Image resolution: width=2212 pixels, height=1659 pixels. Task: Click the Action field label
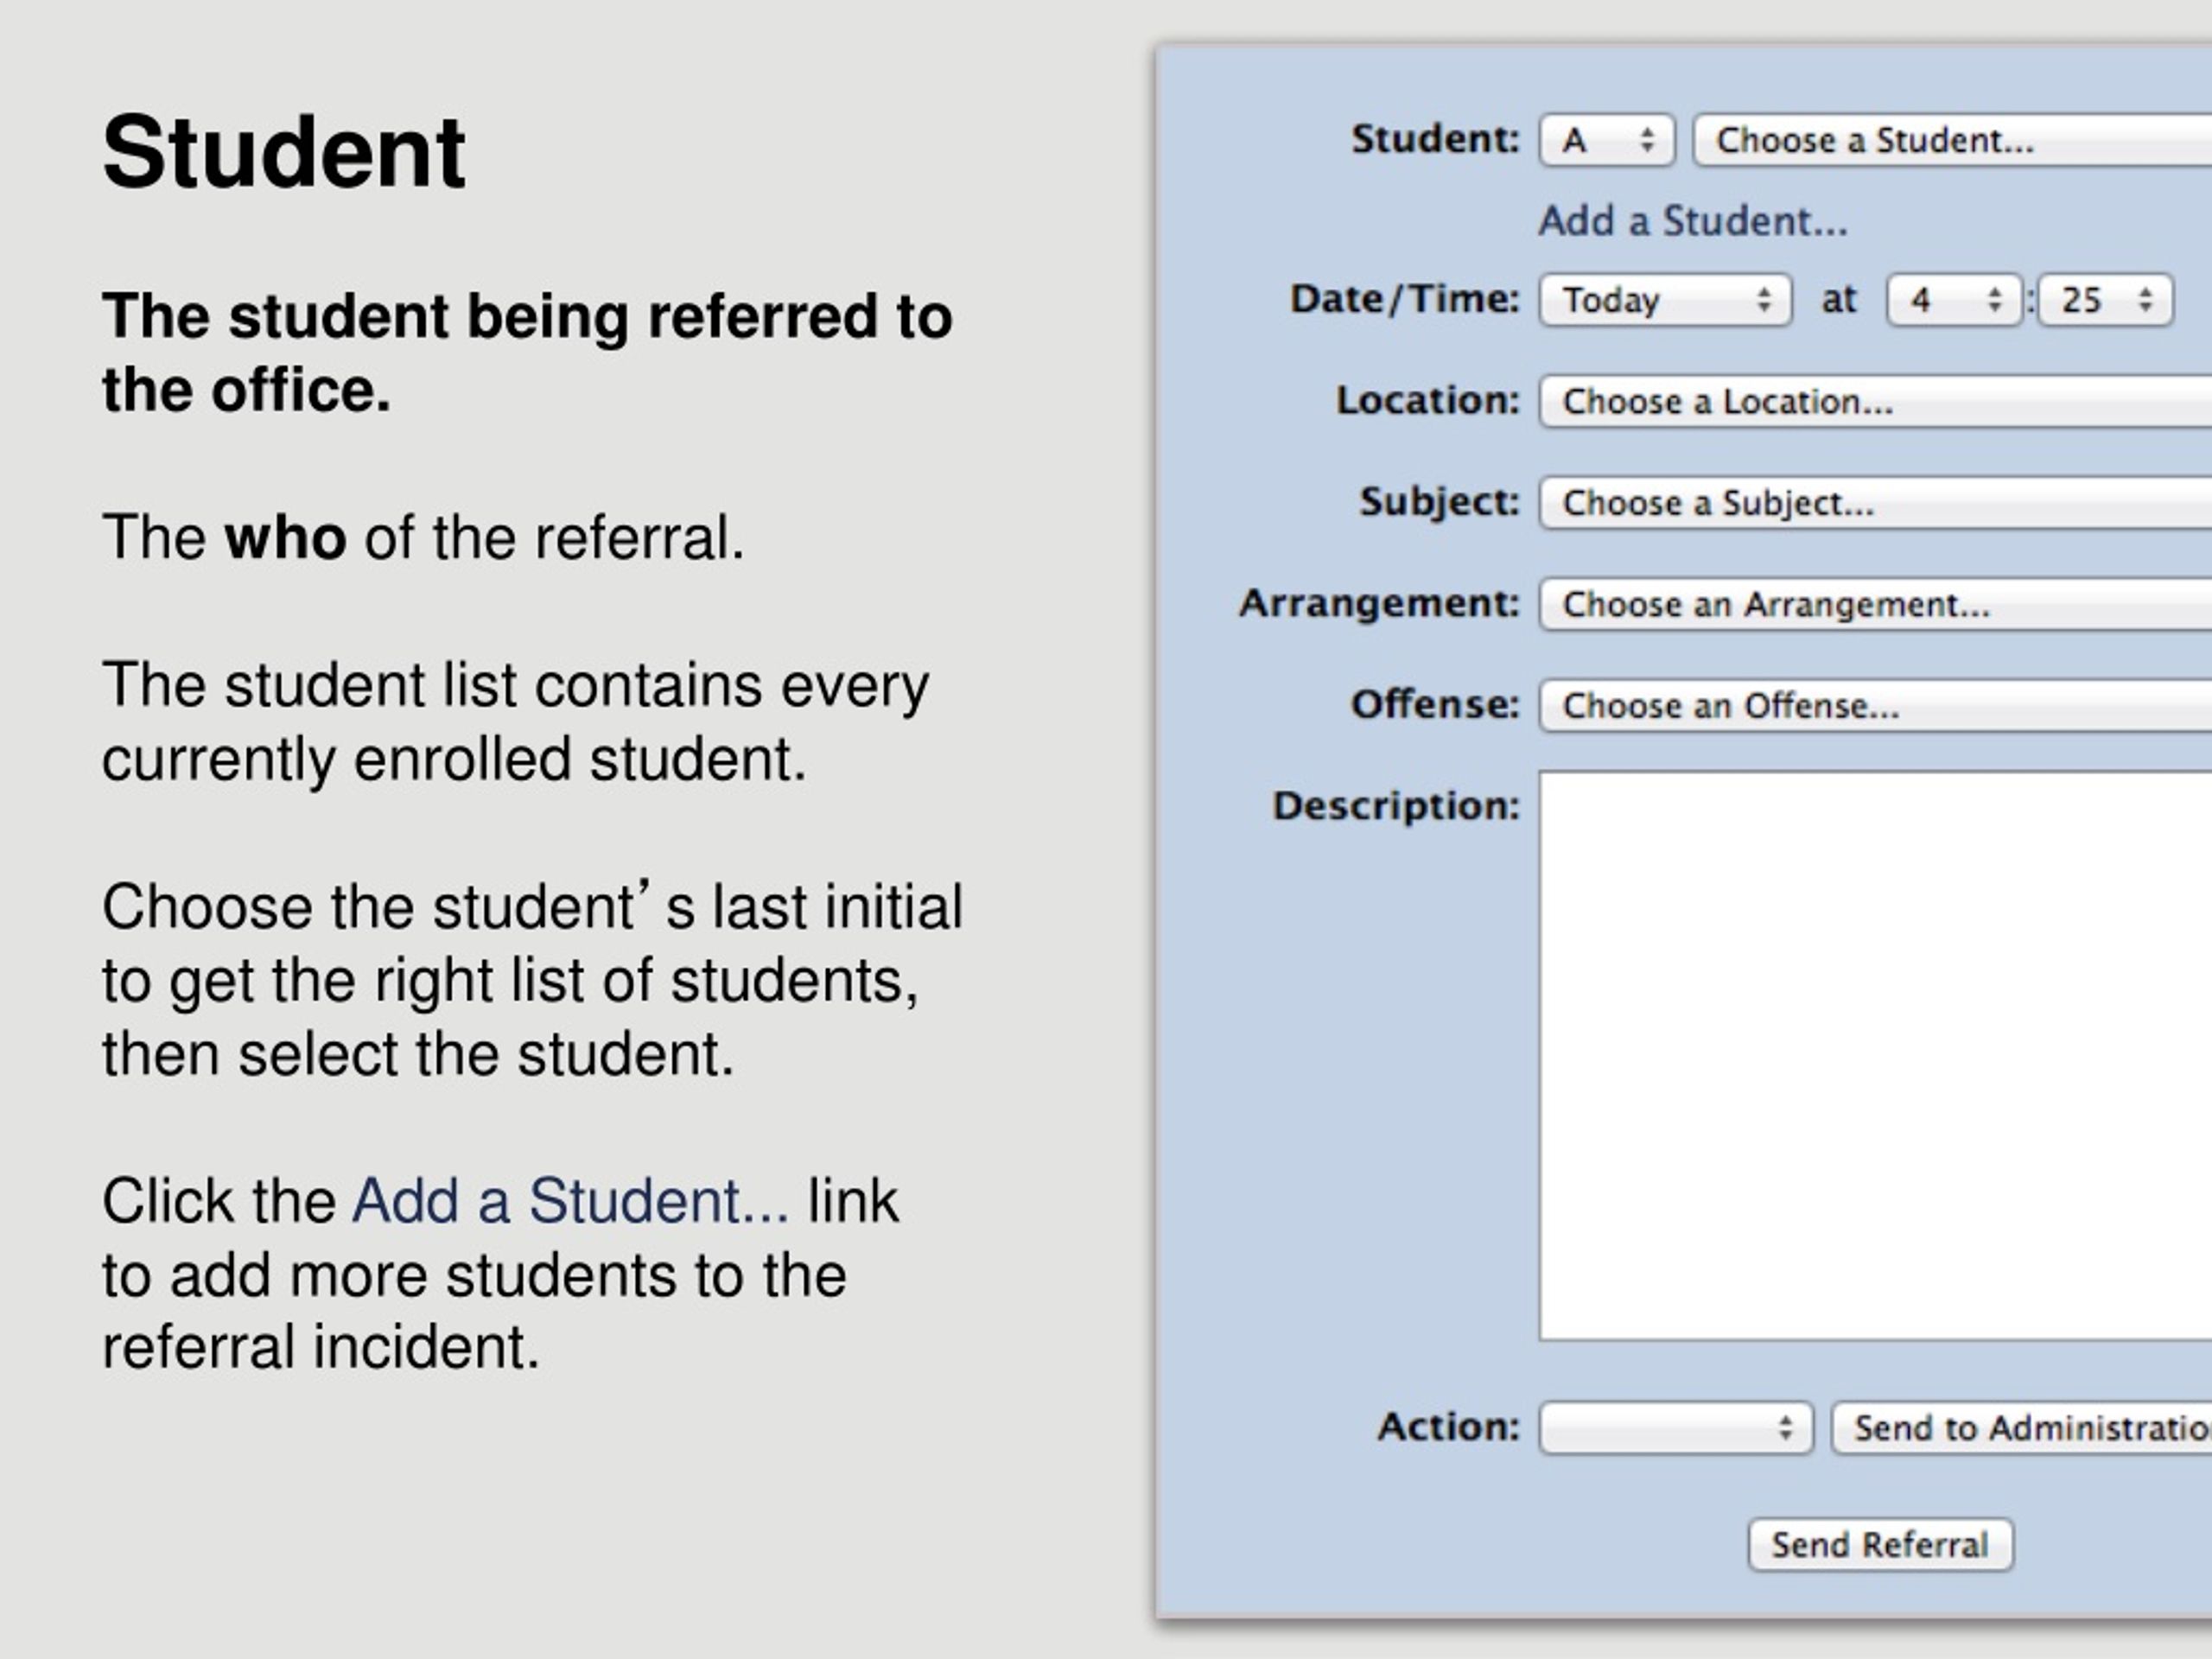(1448, 1427)
